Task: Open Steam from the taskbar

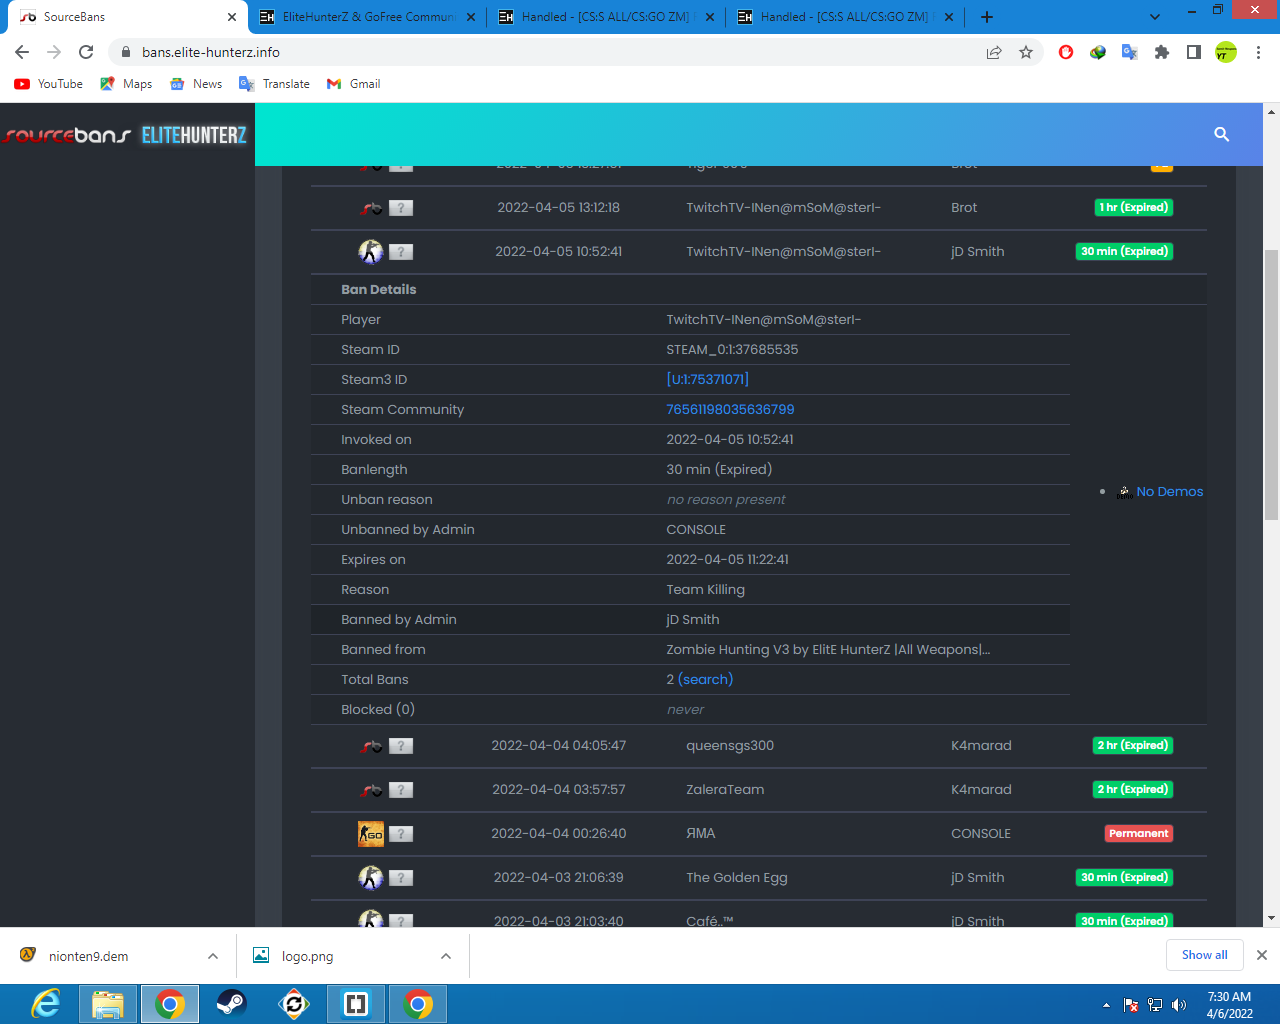Action: tap(231, 1004)
